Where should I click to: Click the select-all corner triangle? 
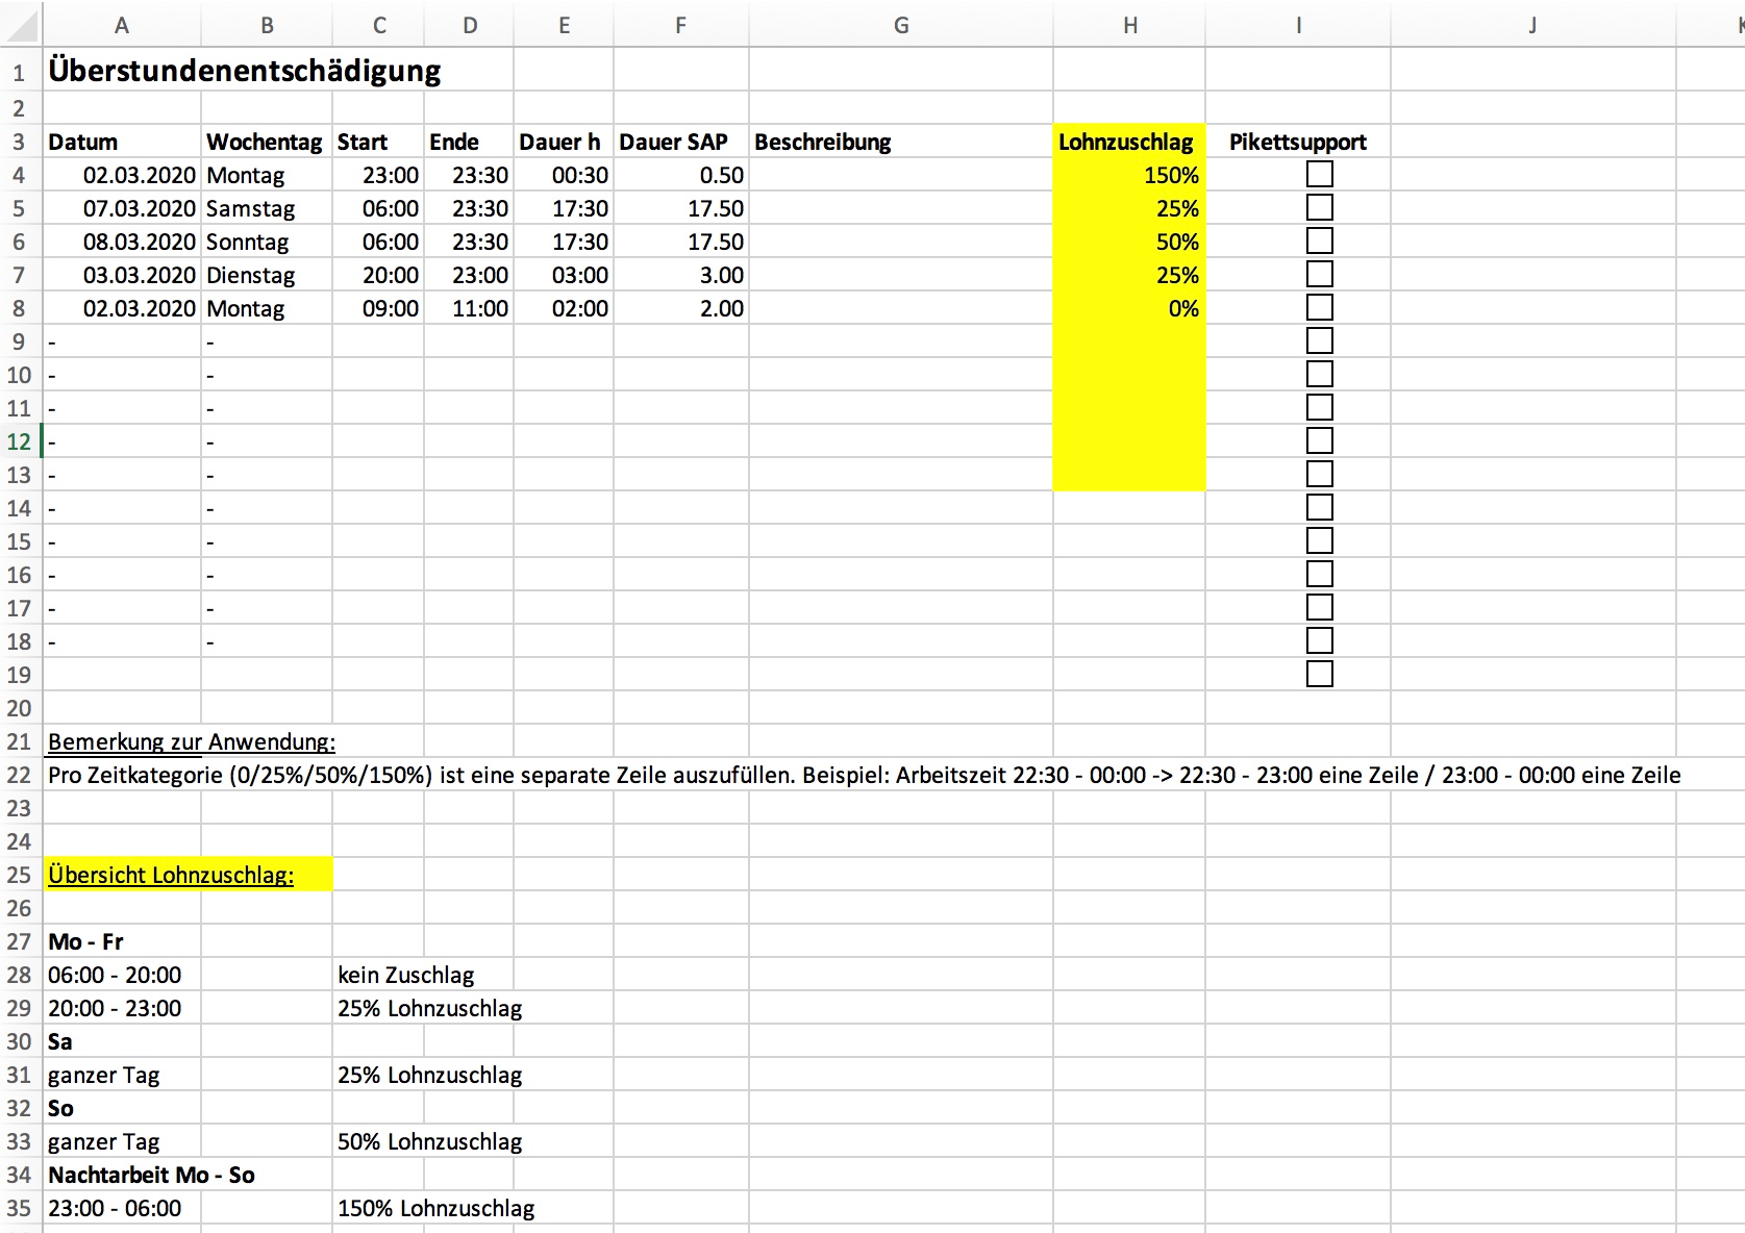point(22,26)
